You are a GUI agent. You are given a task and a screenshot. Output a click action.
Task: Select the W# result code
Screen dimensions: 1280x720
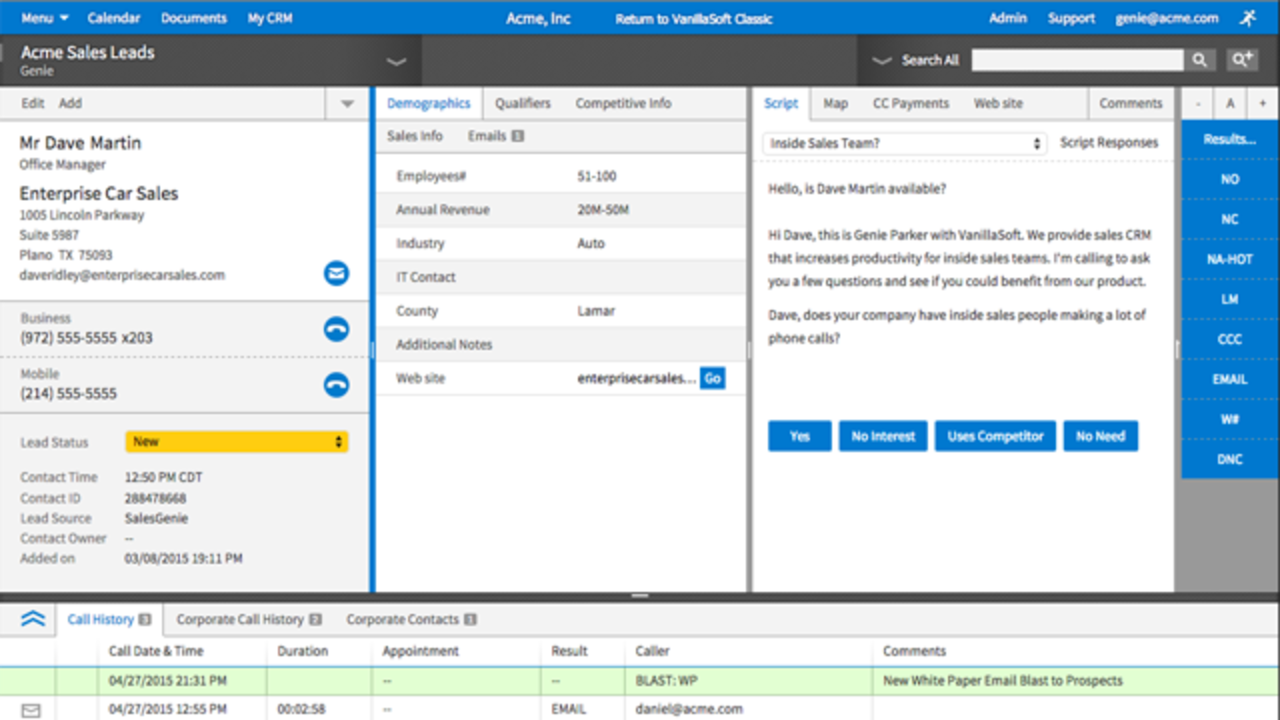1230,419
